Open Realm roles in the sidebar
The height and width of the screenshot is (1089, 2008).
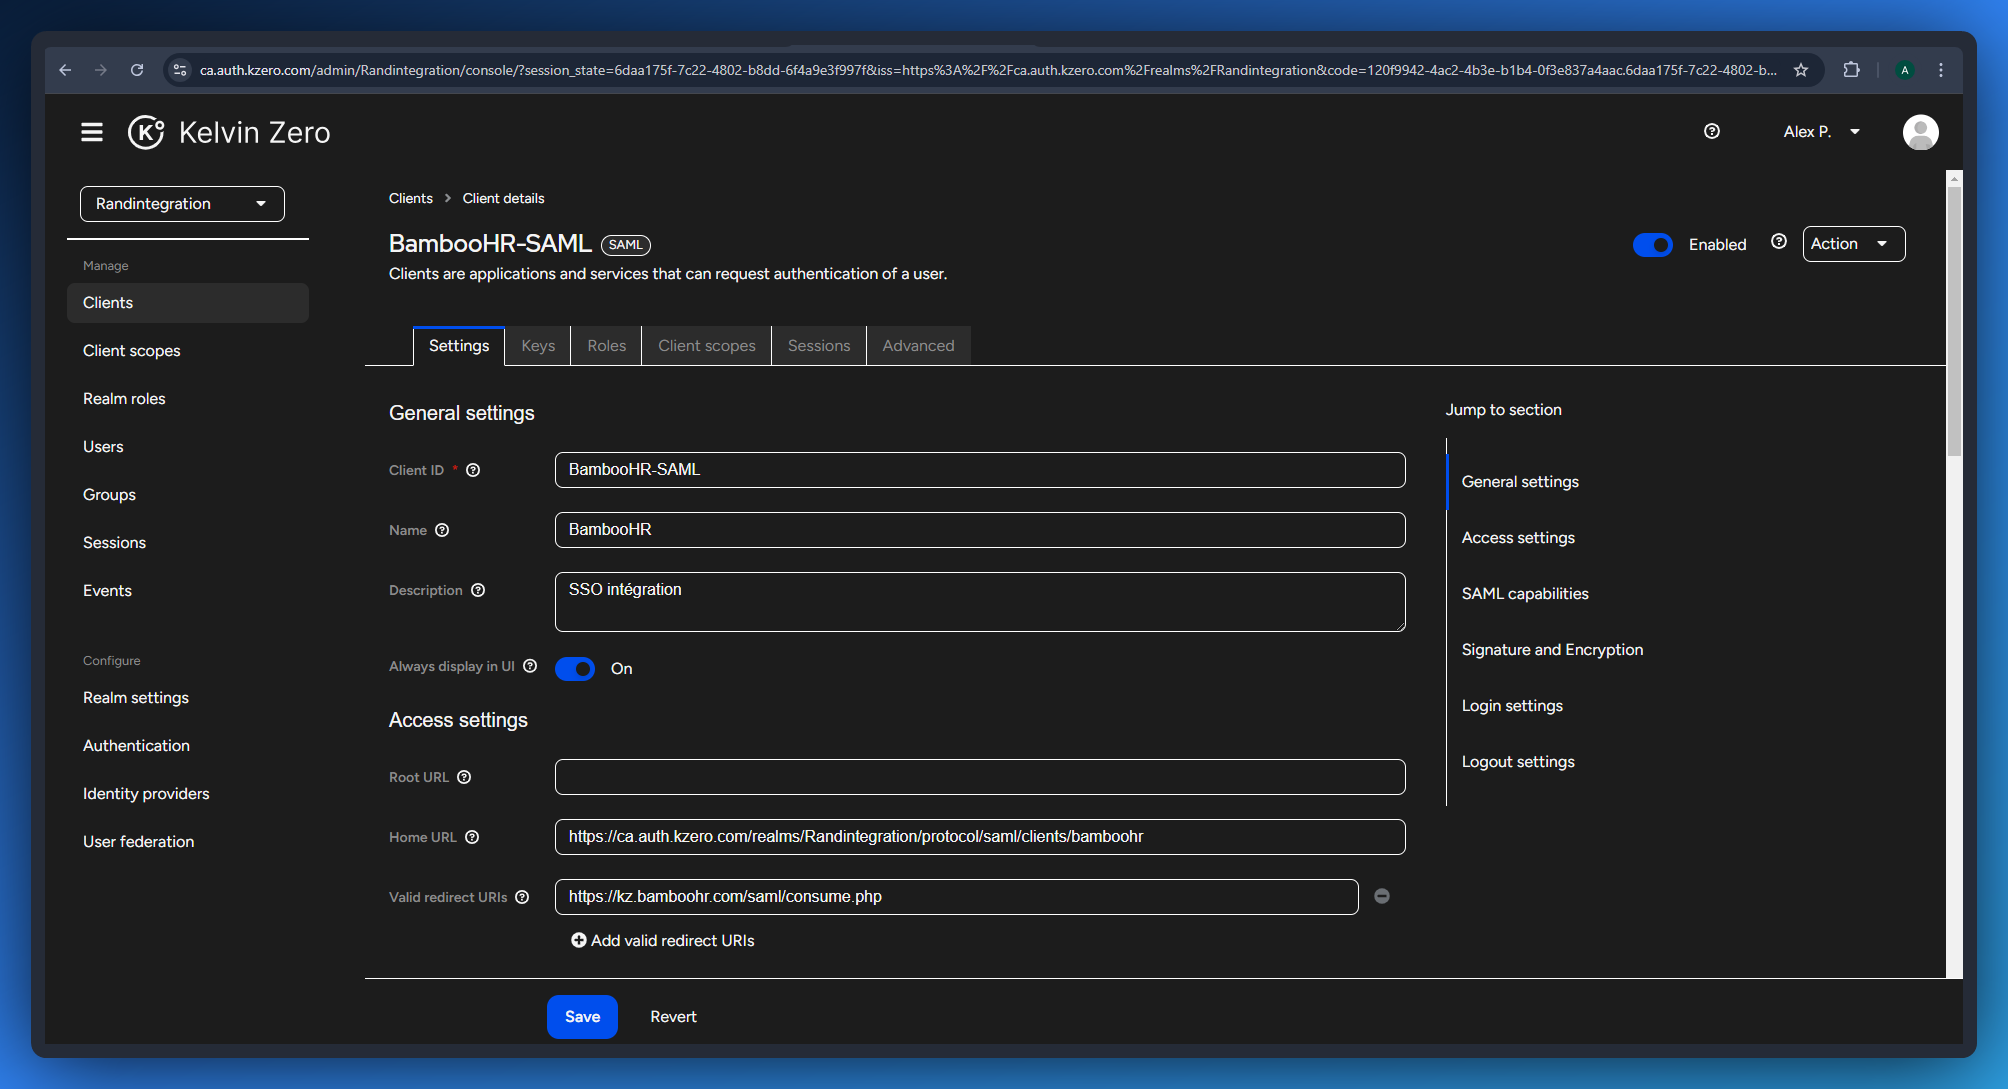tap(188, 399)
